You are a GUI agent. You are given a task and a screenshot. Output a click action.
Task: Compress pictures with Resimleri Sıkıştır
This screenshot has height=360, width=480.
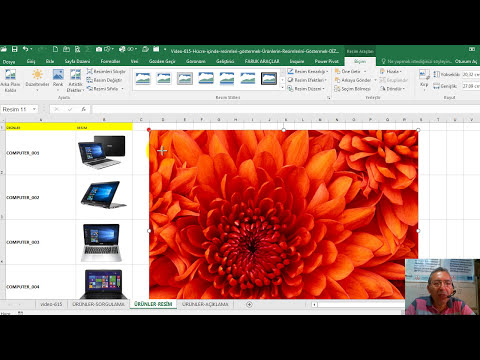106,71
